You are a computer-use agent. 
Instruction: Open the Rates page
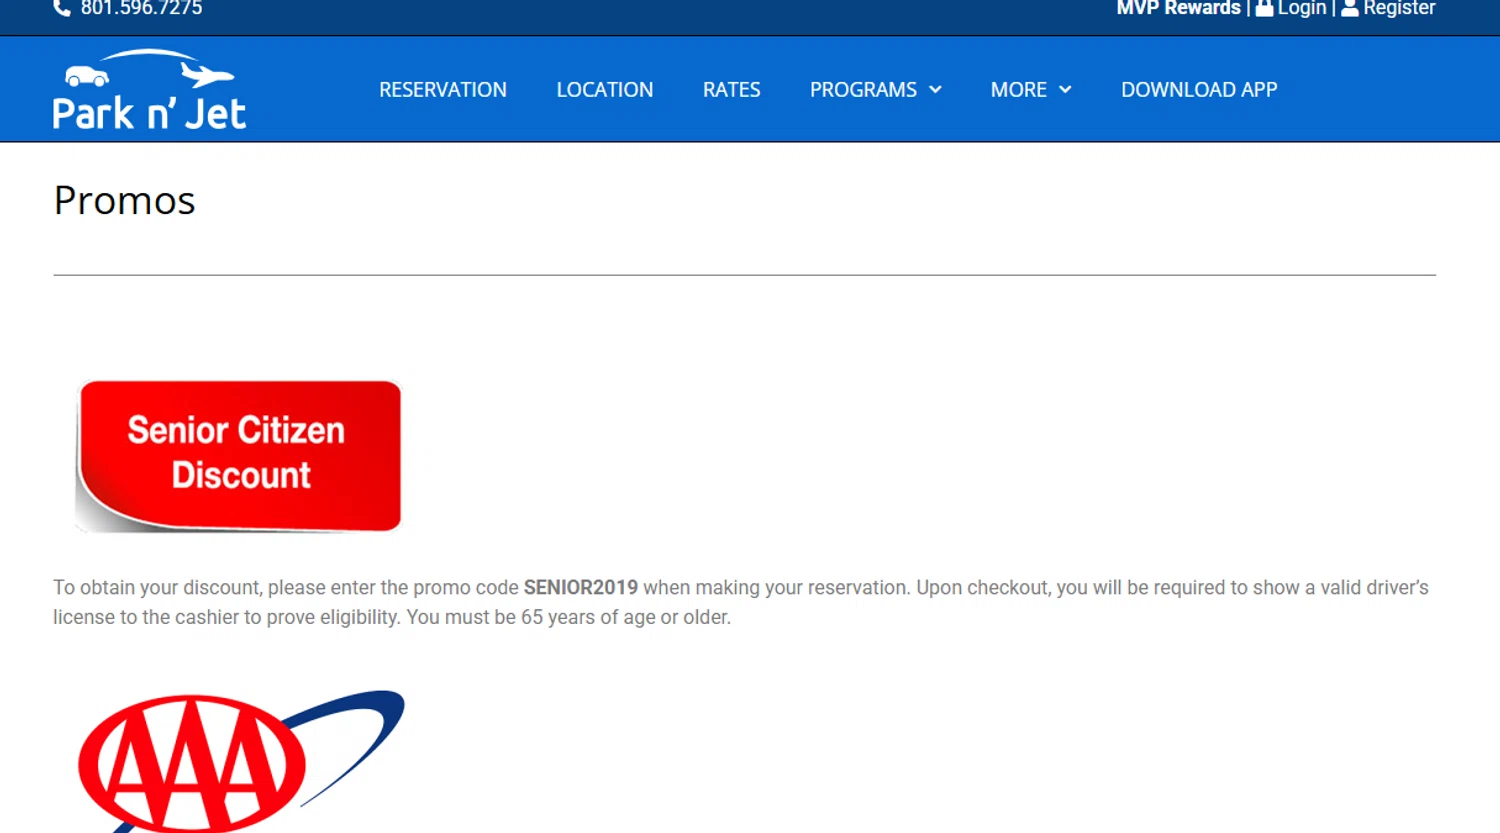coord(731,90)
